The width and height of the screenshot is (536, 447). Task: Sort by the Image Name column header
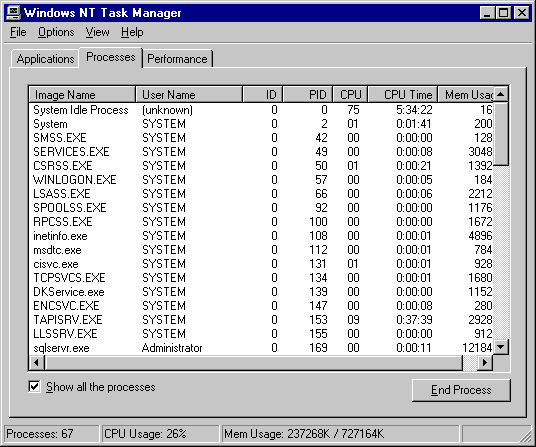[82, 94]
